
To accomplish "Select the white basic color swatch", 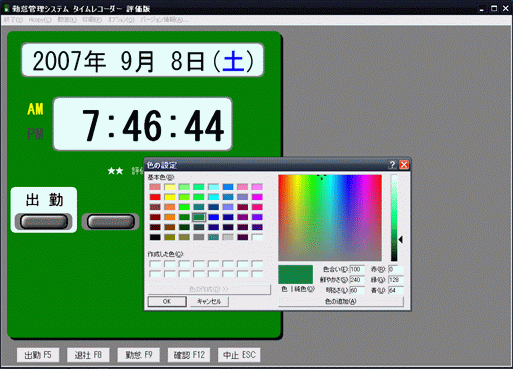I will coord(257,237).
